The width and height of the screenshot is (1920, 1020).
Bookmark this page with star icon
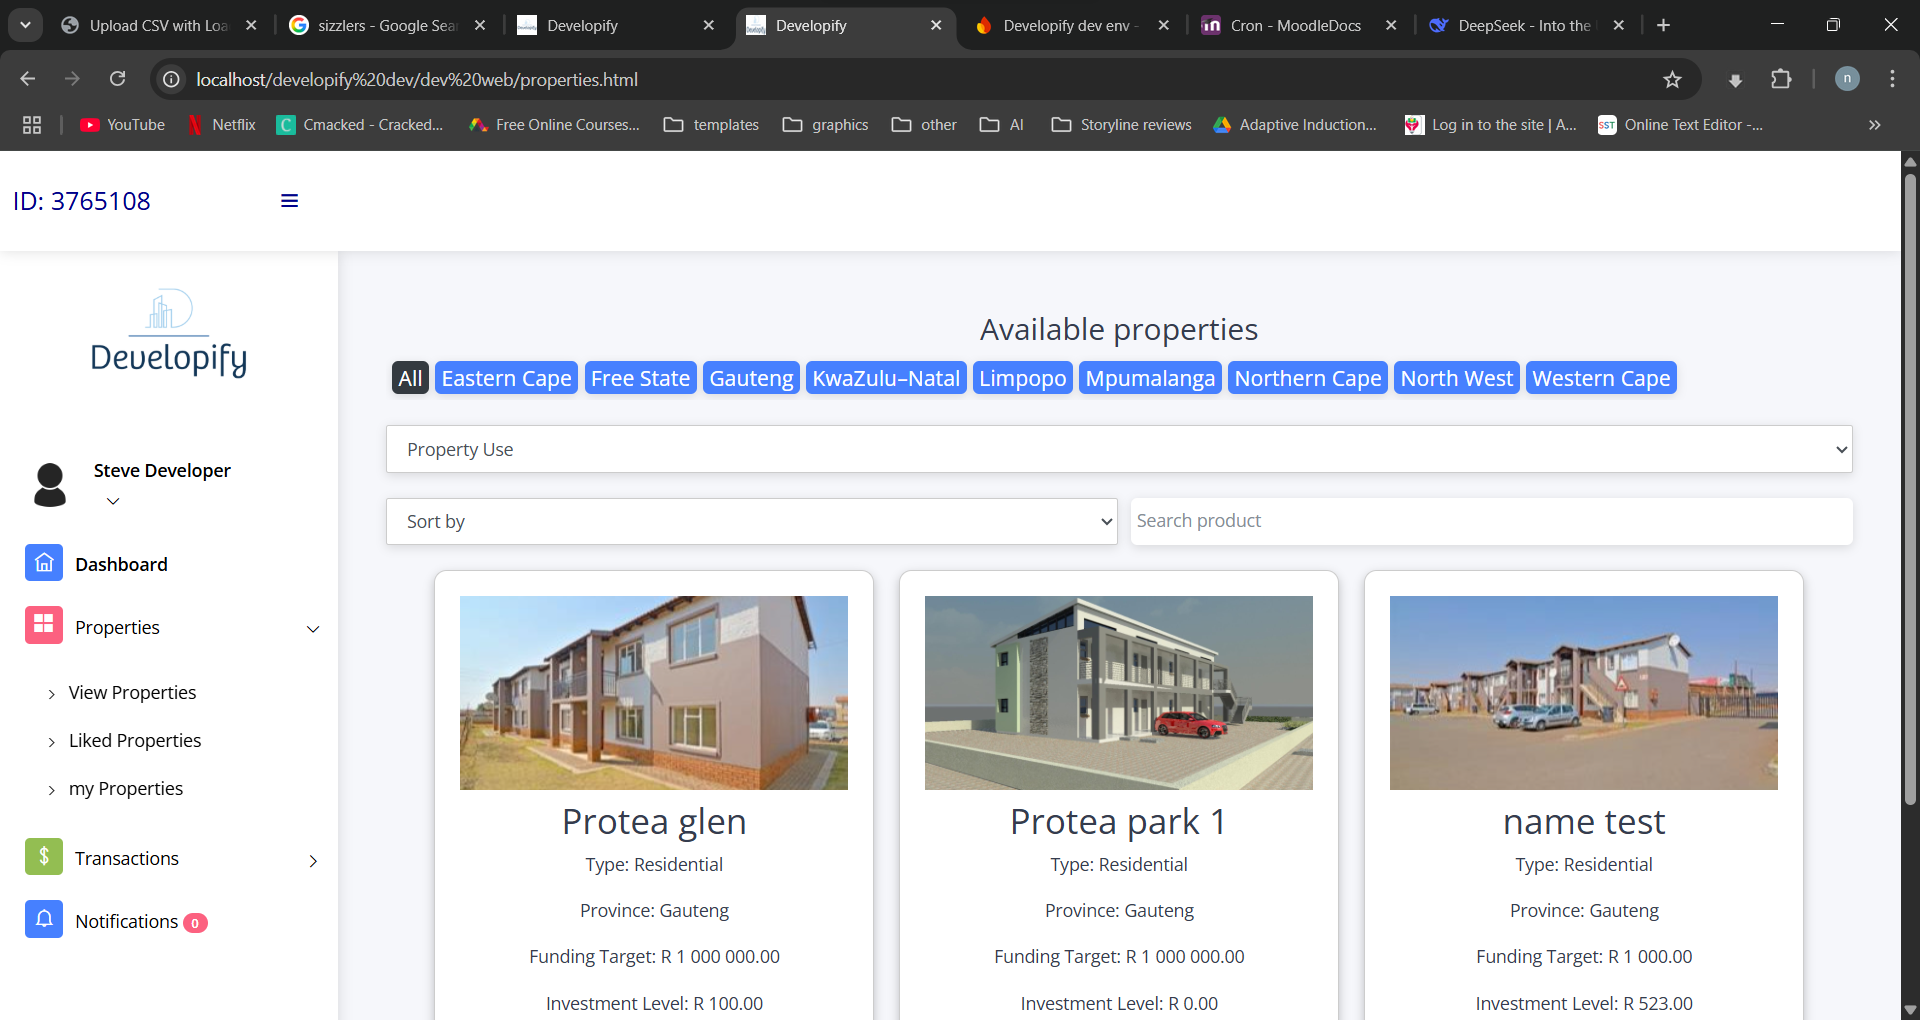(x=1672, y=80)
